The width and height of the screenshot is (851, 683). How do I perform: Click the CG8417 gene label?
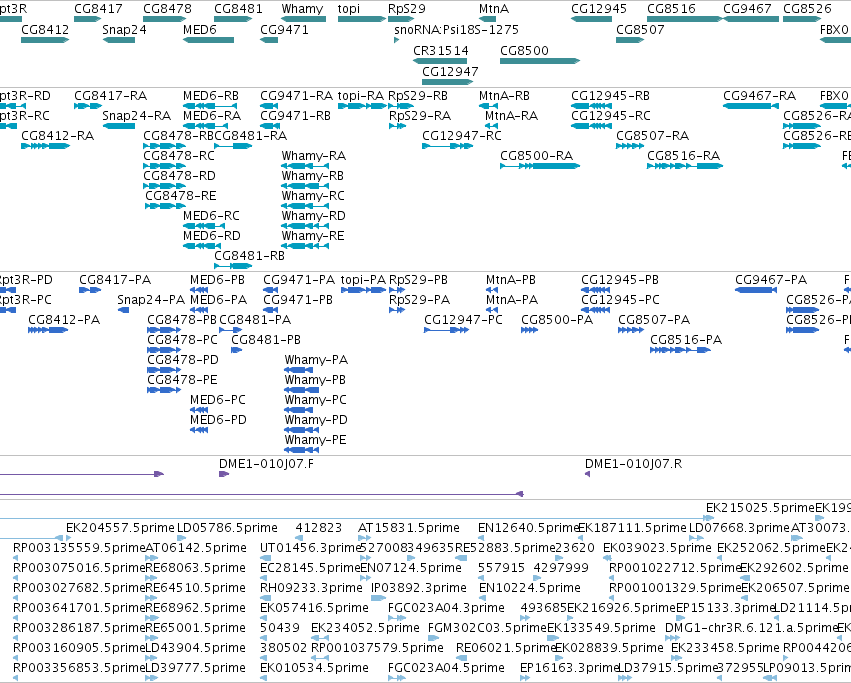[98, 9]
